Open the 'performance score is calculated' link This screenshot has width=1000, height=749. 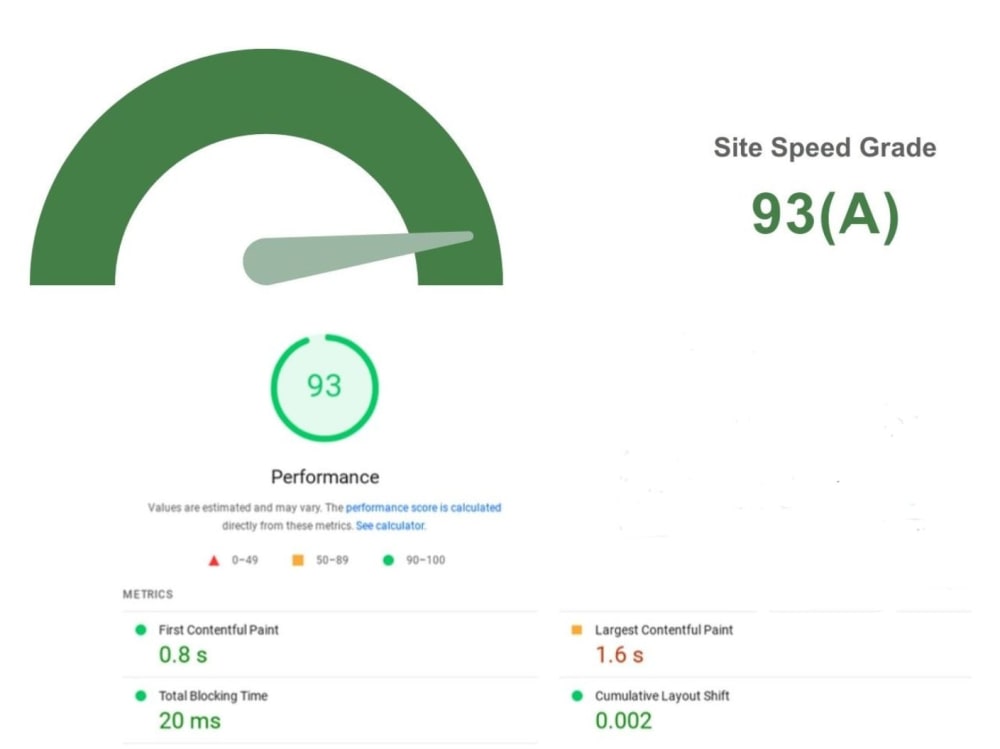pos(423,508)
